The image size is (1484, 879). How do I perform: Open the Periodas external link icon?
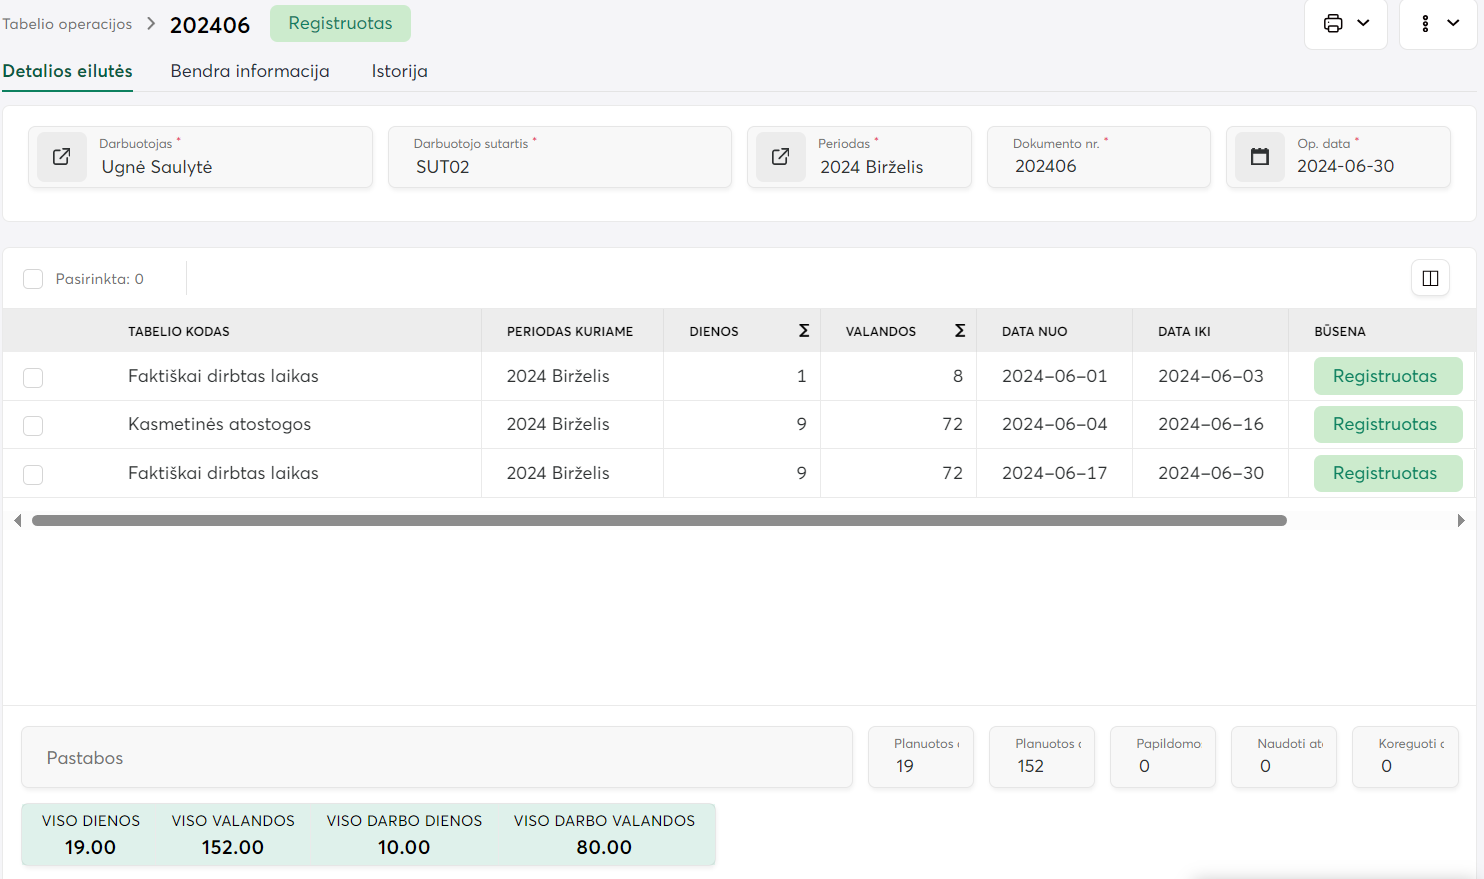point(780,157)
